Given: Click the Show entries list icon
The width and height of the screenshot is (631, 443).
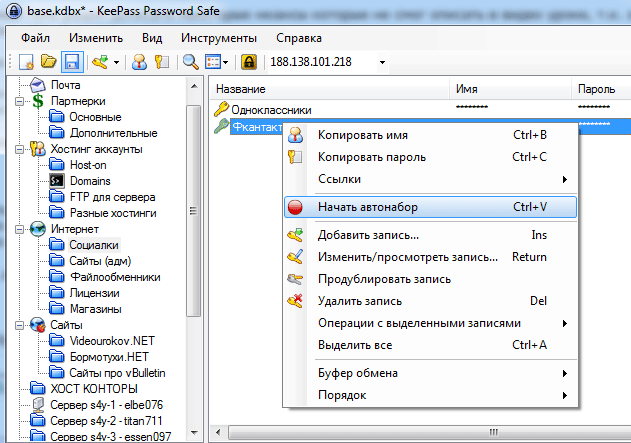Looking at the screenshot, I should point(213,62).
